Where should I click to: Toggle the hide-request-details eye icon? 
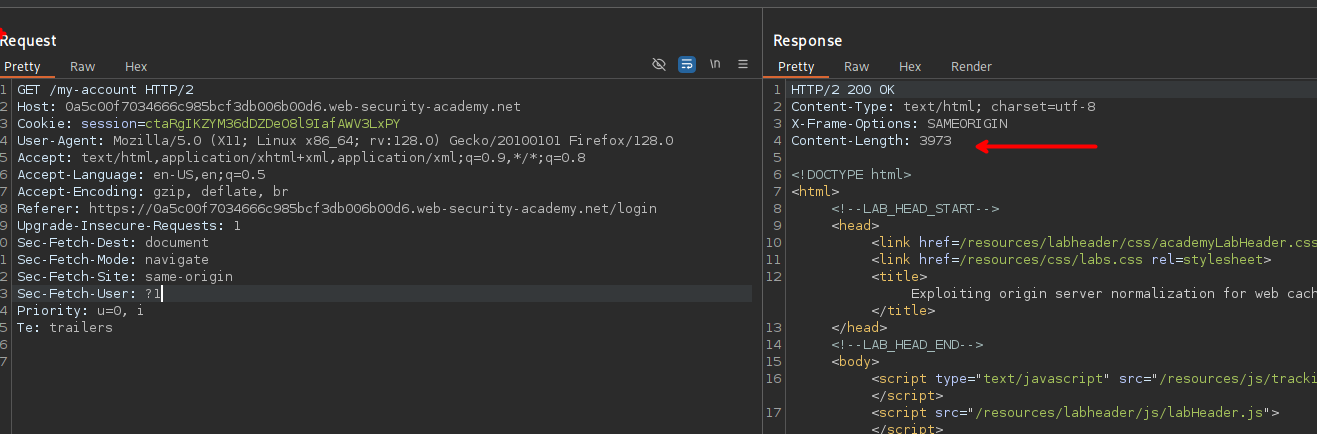pos(658,64)
